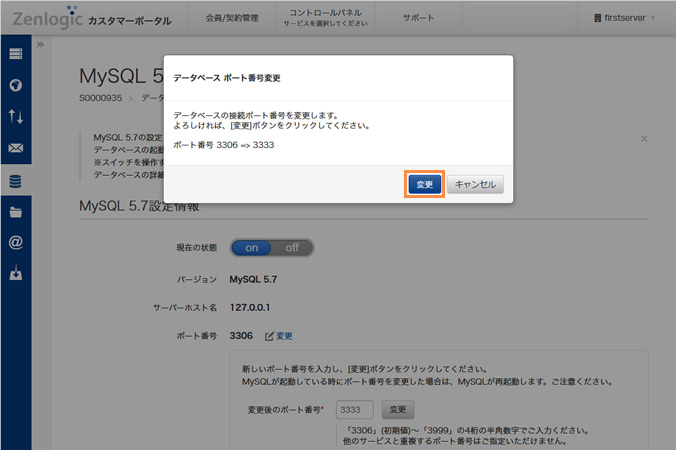Click version value MySQL 5.7

(x=253, y=279)
